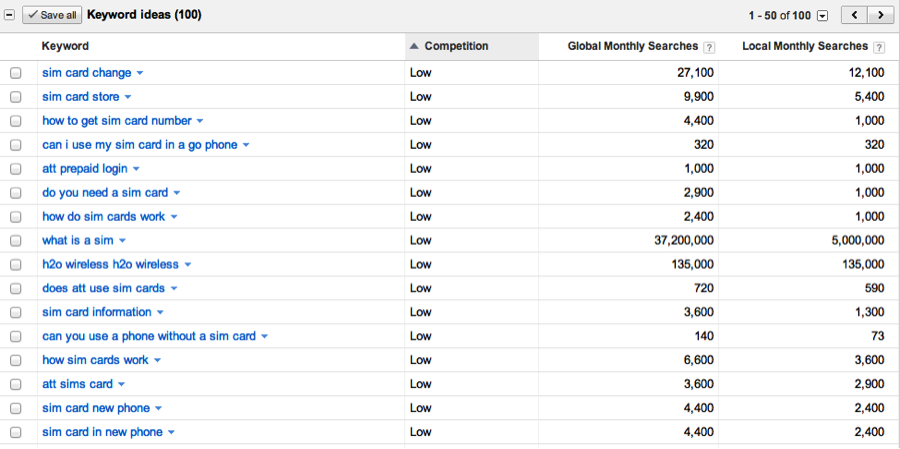Check the box for sim card change
Viewport: 900px width, 449px height.
tap(15, 73)
